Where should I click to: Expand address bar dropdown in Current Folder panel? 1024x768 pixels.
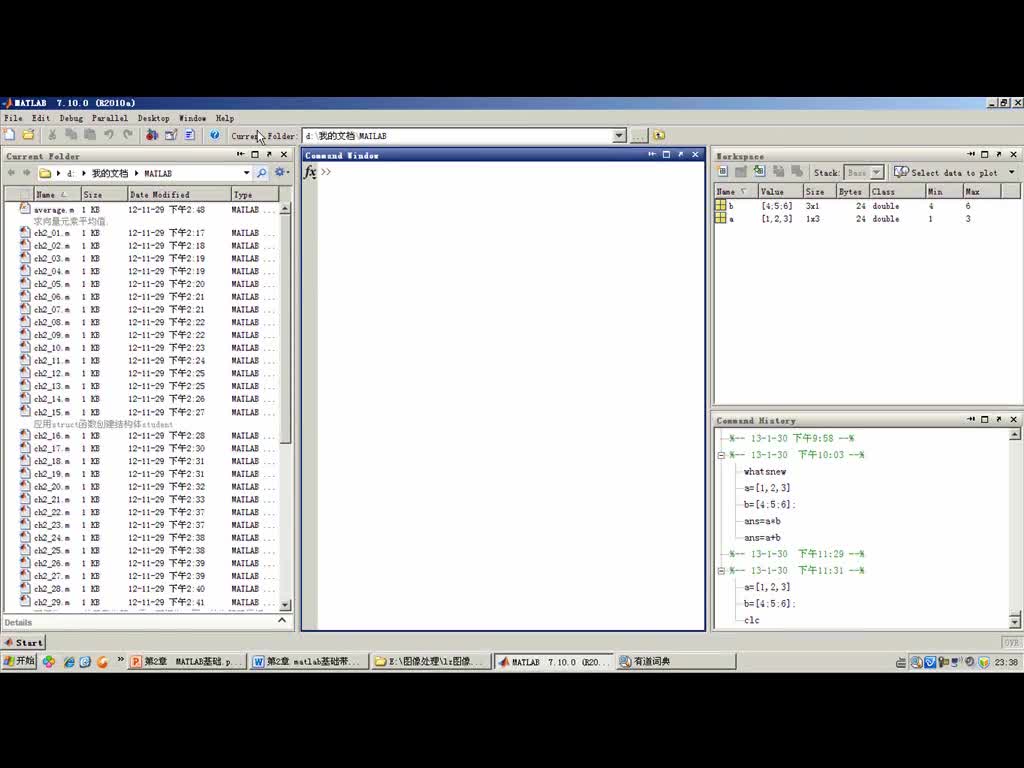pyautogui.click(x=246, y=173)
